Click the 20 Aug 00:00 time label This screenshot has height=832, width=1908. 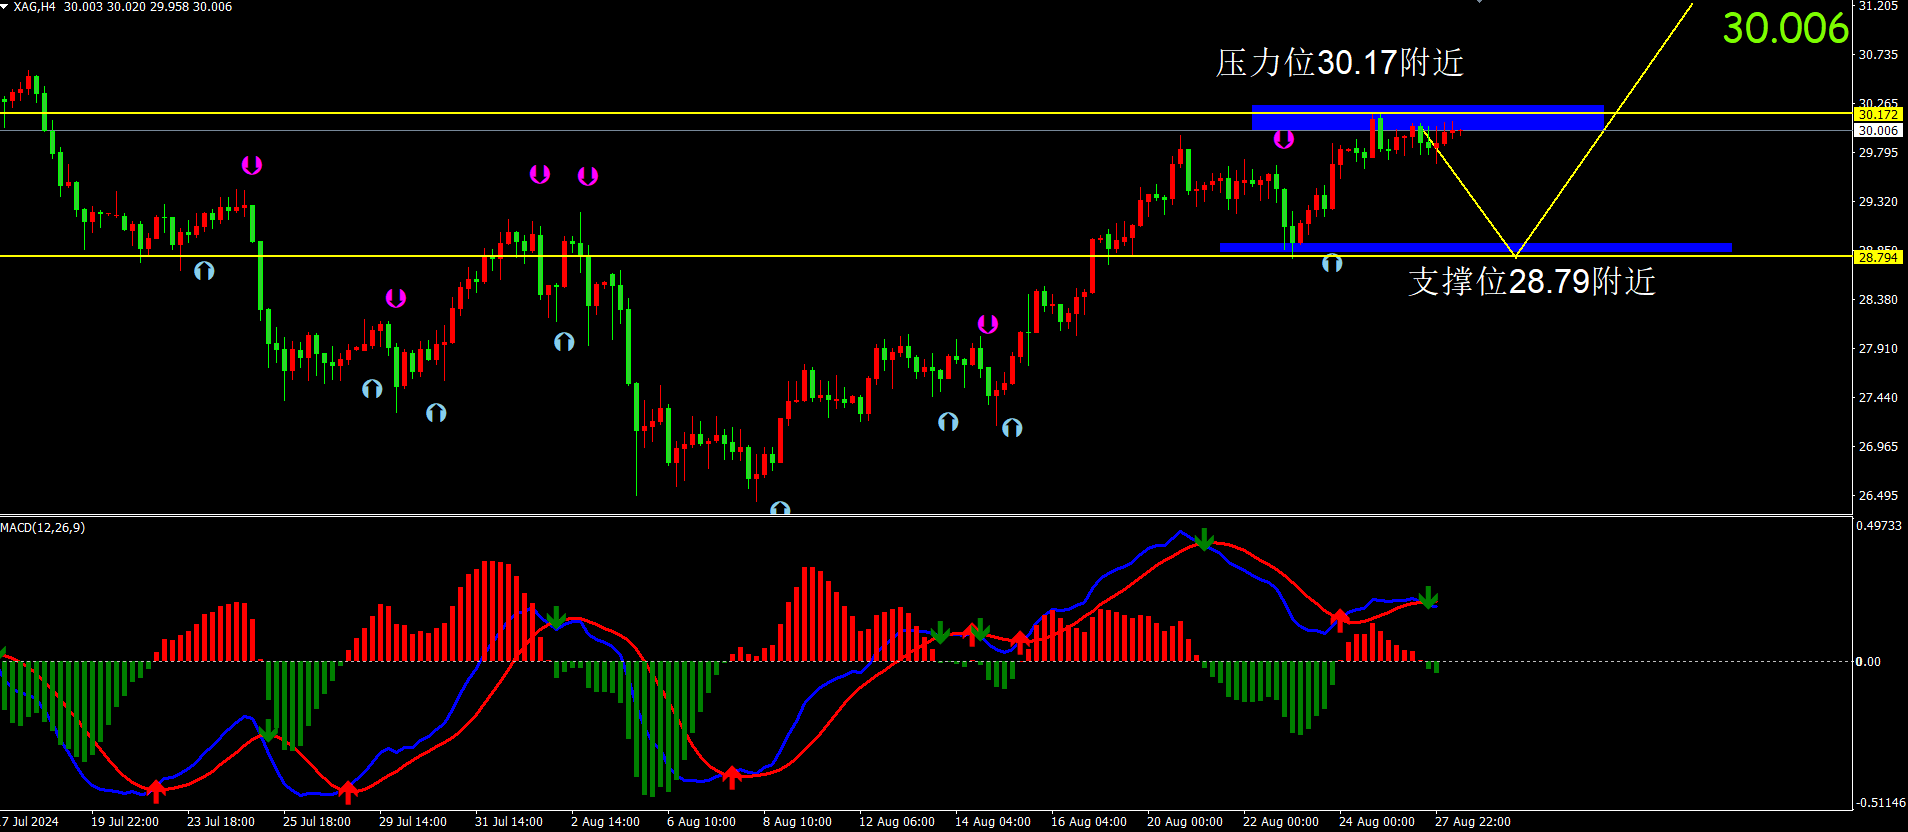(1185, 822)
